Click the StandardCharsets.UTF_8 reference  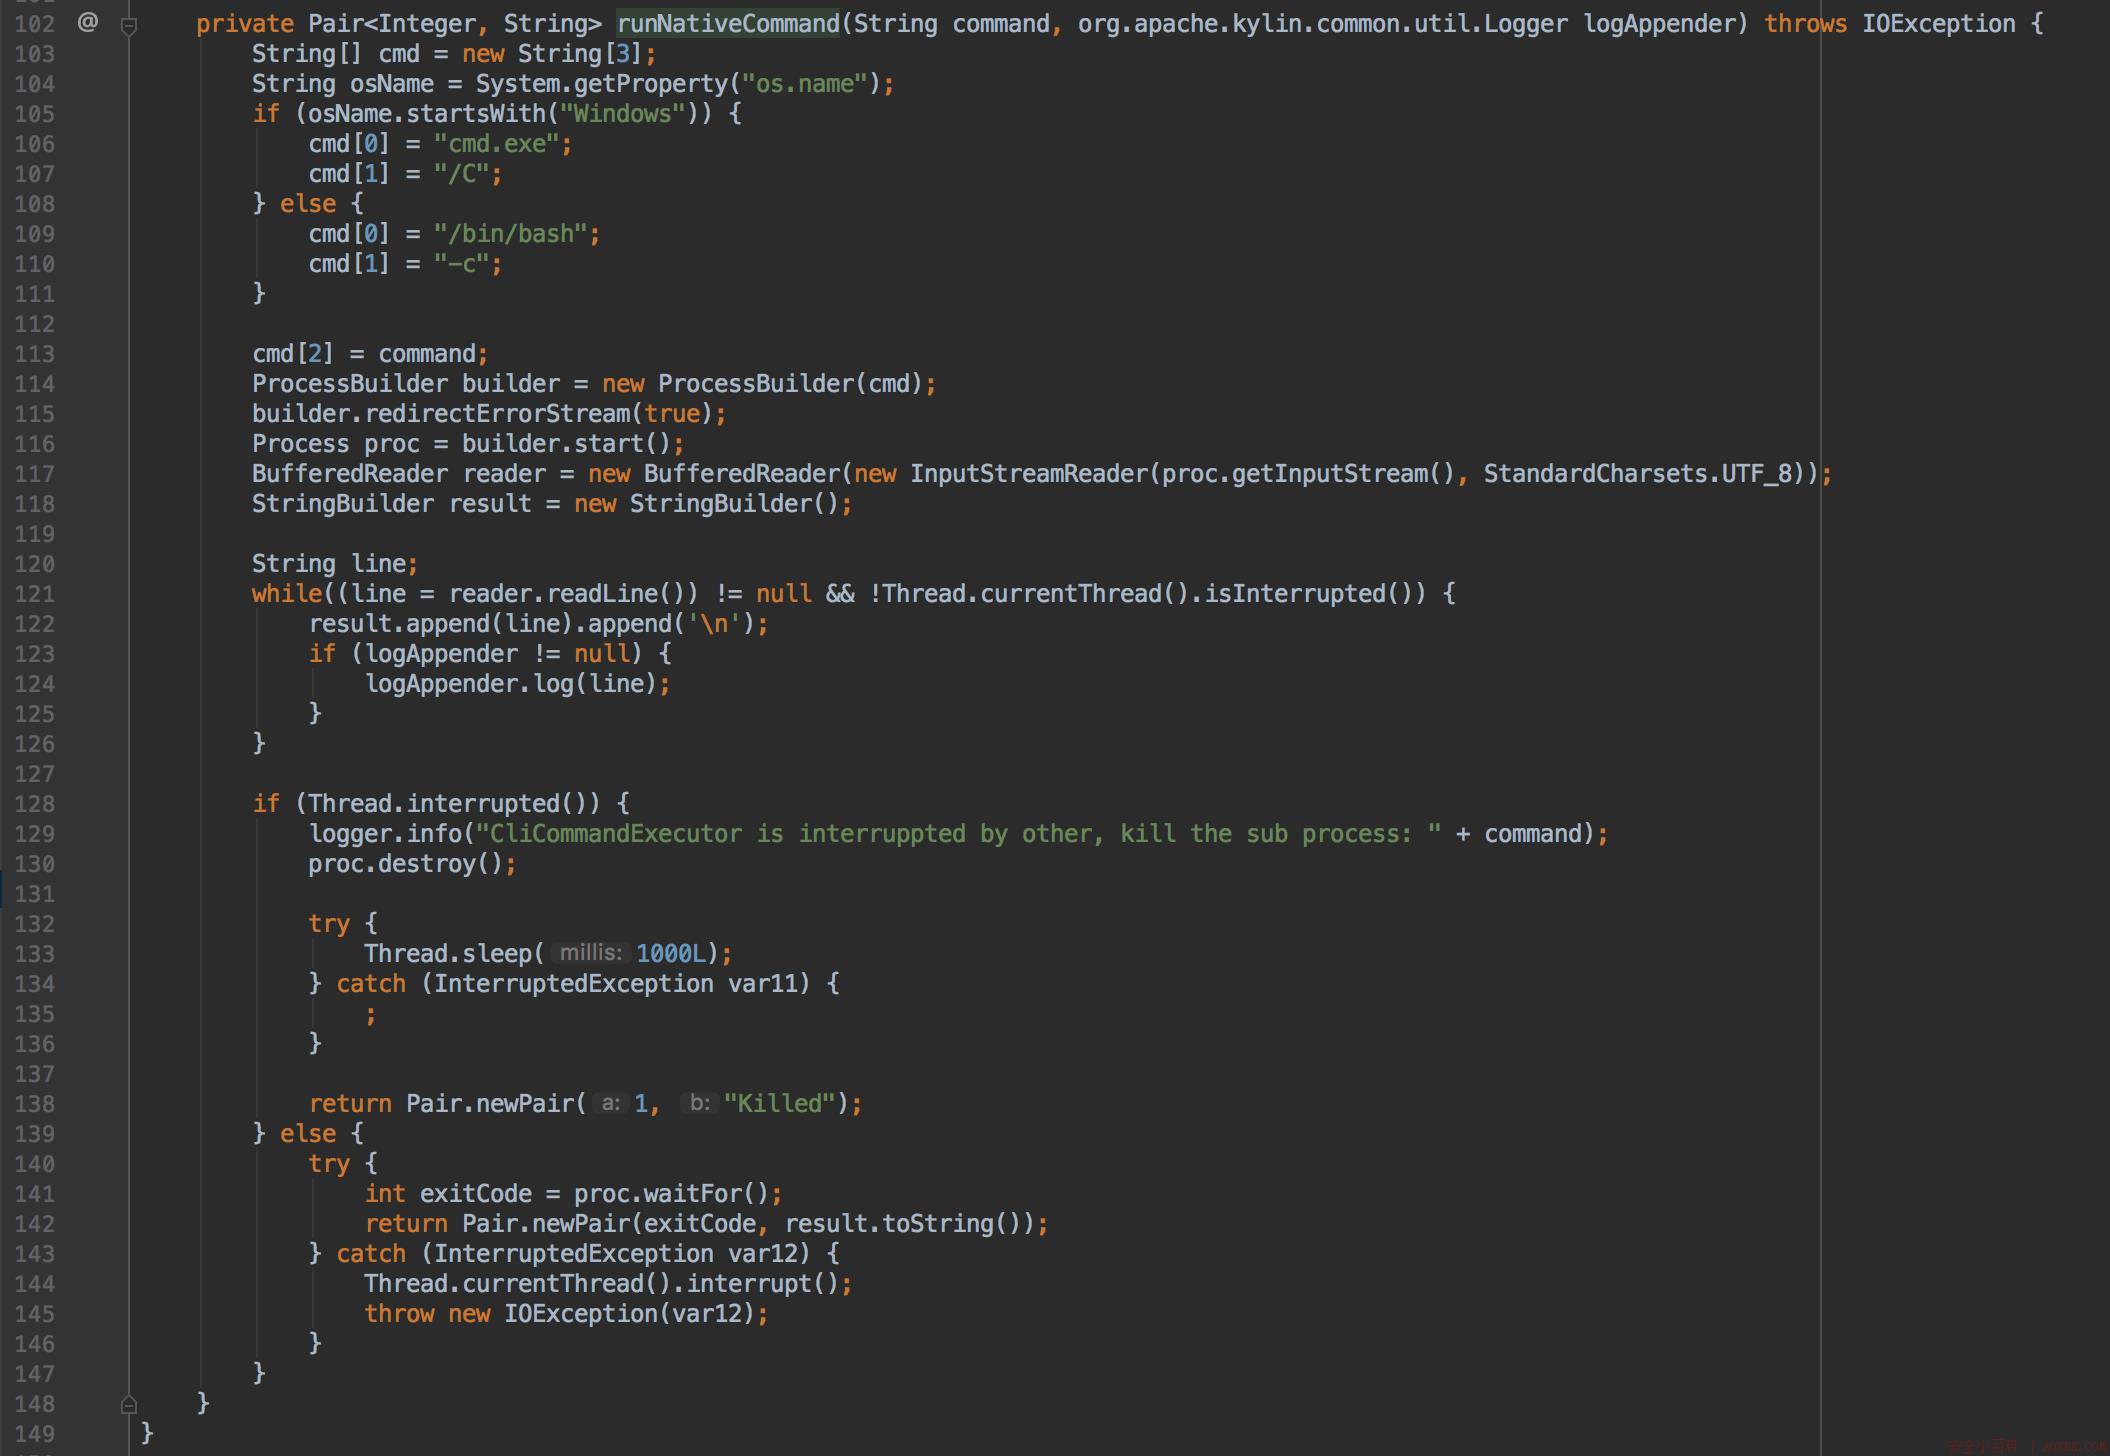pyautogui.click(x=1638, y=474)
